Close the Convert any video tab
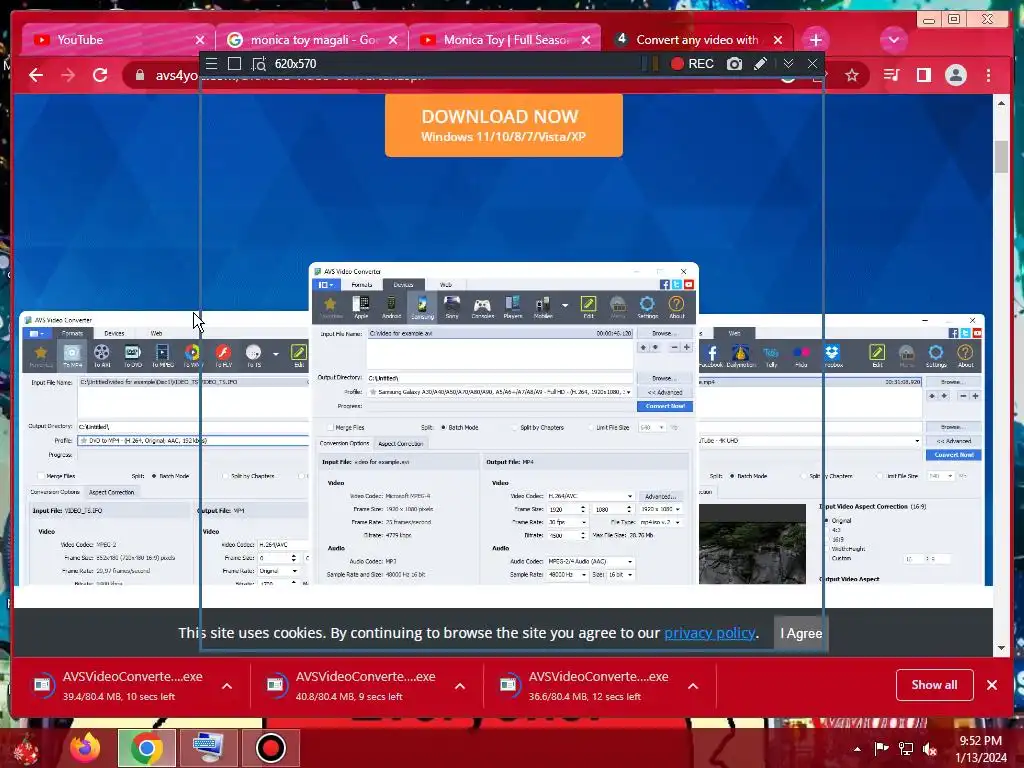 point(778,40)
